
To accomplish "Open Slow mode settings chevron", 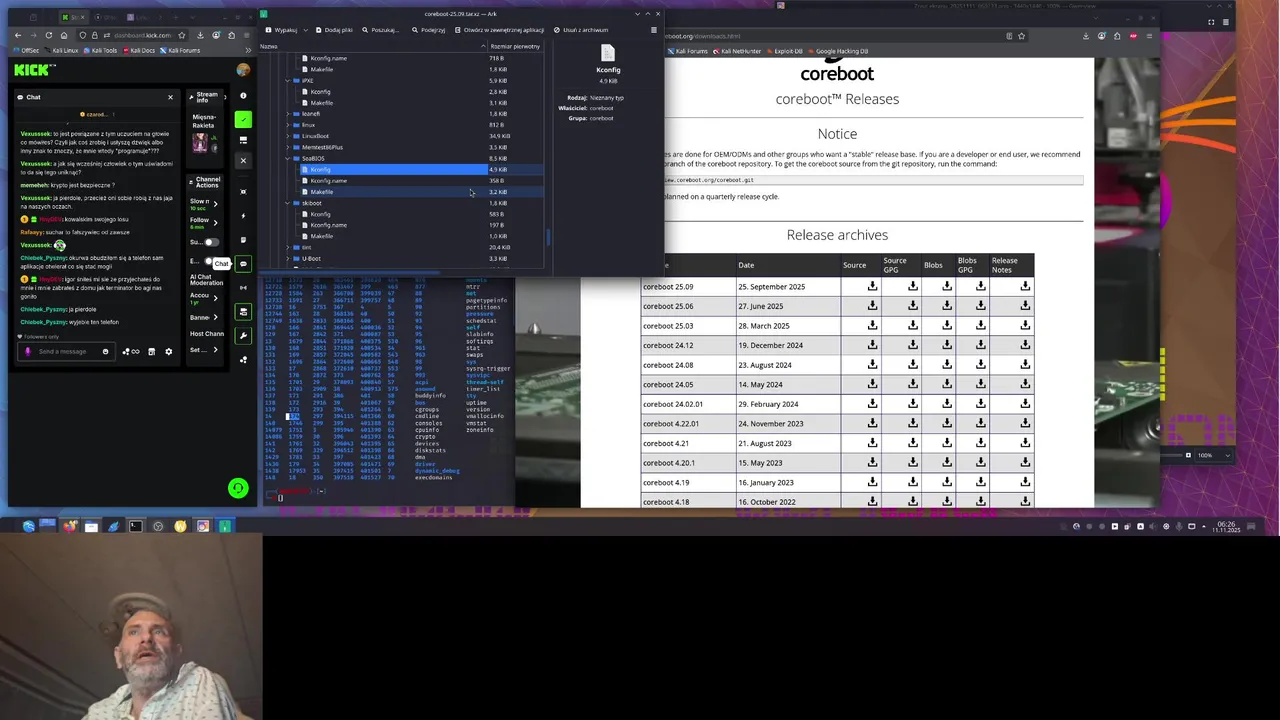I will [215, 203].
